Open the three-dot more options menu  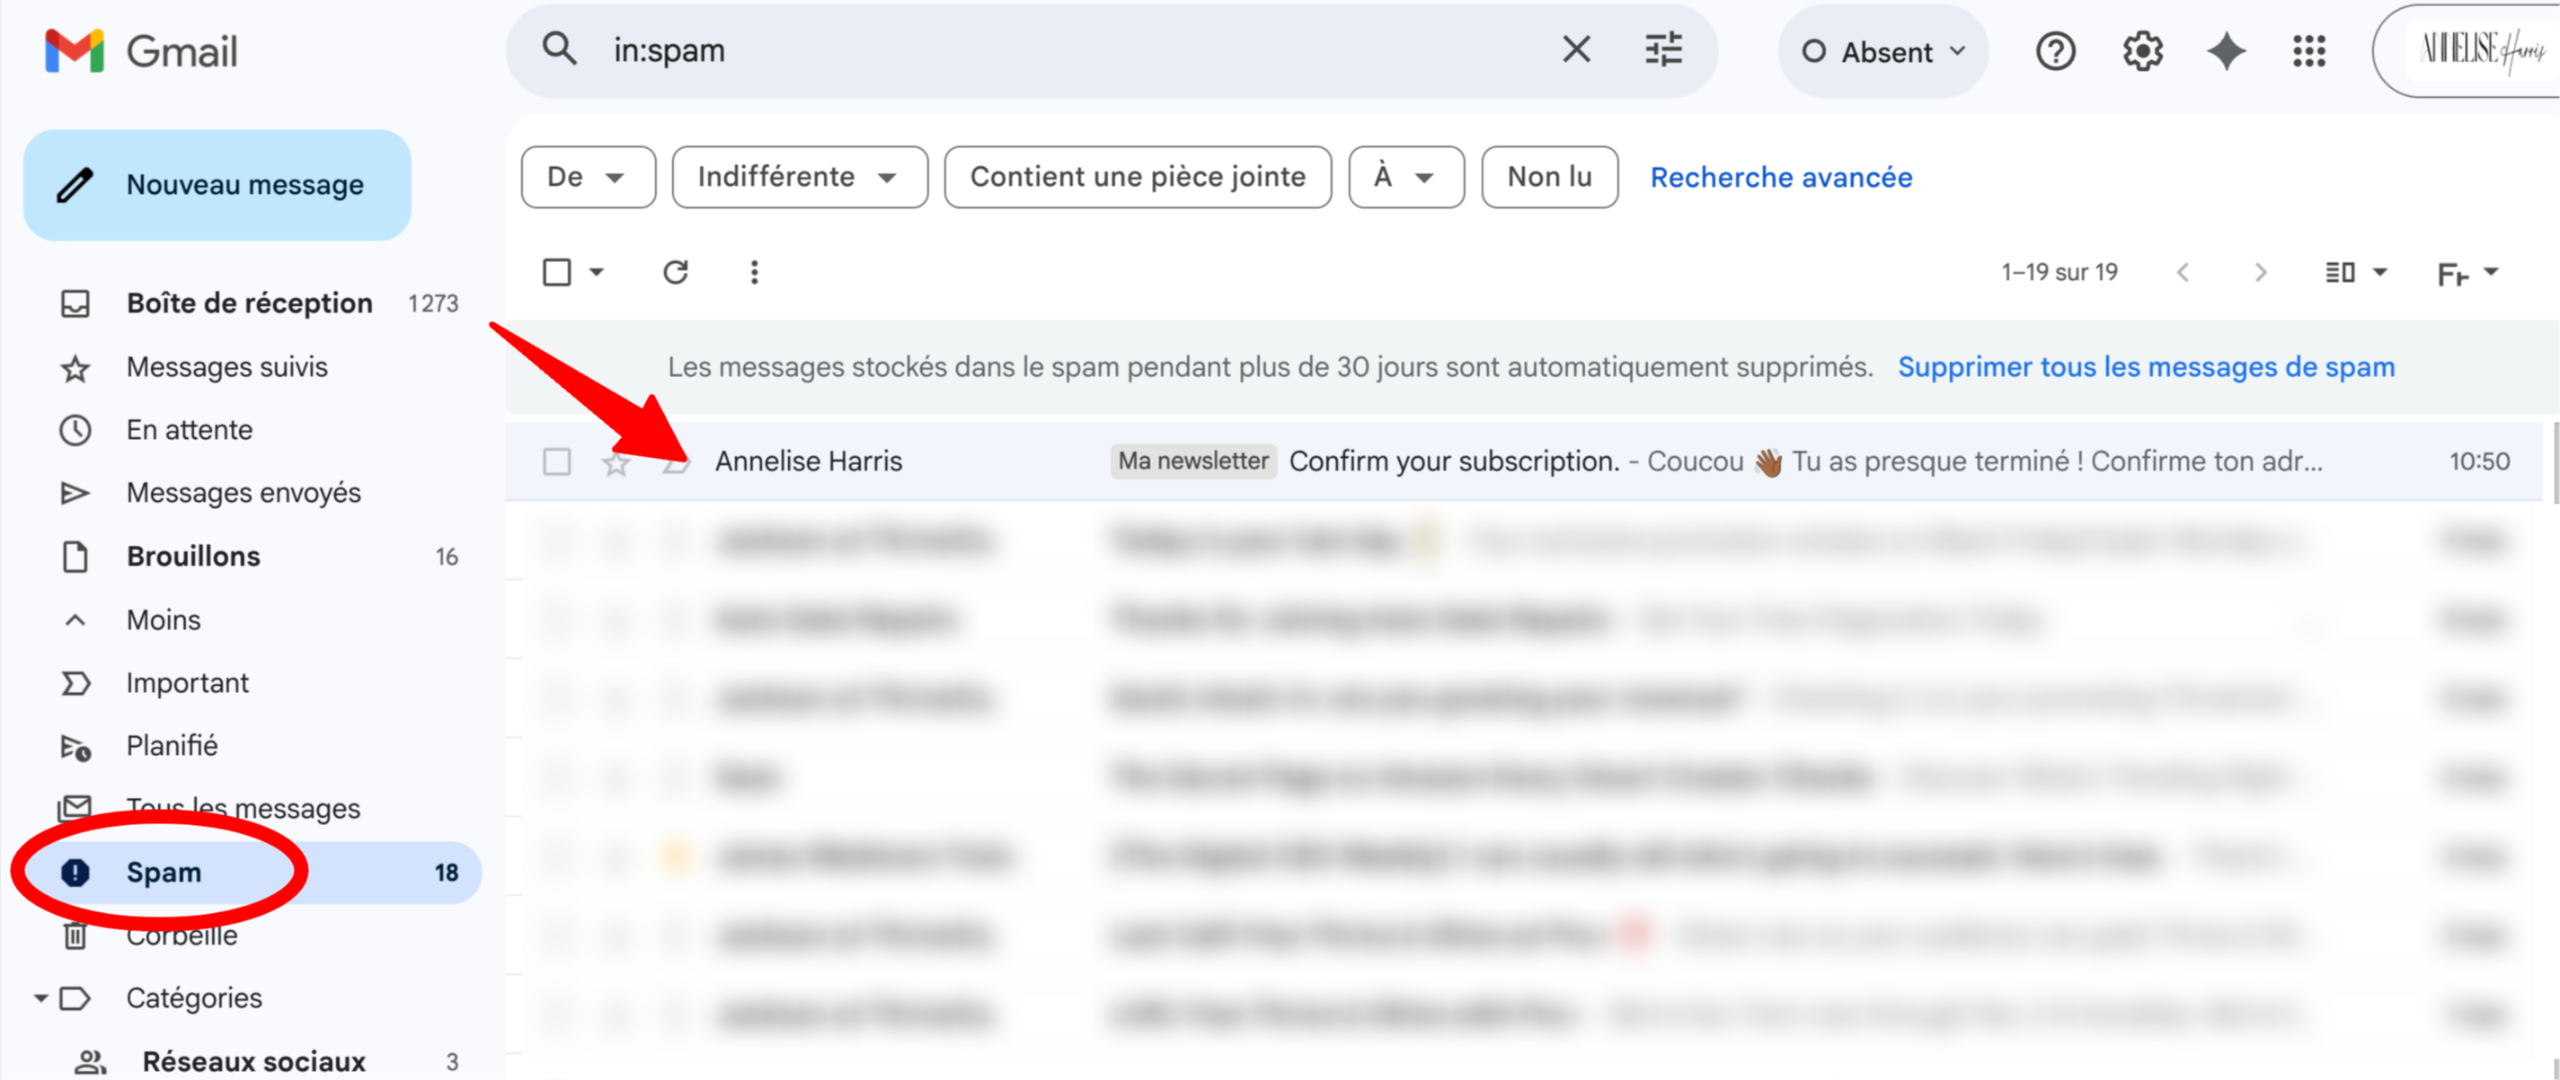point(754,272)
